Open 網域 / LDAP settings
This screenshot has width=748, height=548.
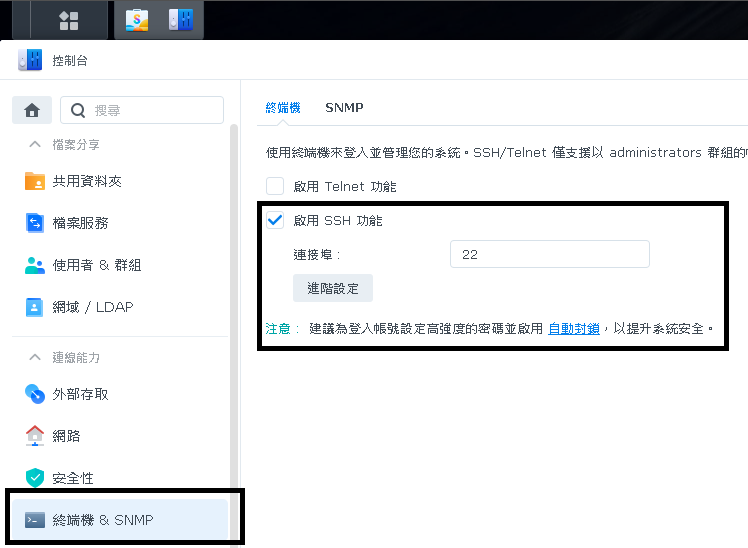[92, 307]
